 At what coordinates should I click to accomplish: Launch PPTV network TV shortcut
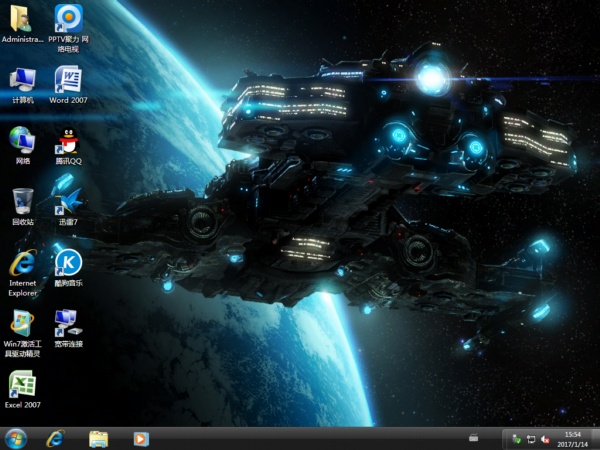pyautogui.click(x=68, y=28)
